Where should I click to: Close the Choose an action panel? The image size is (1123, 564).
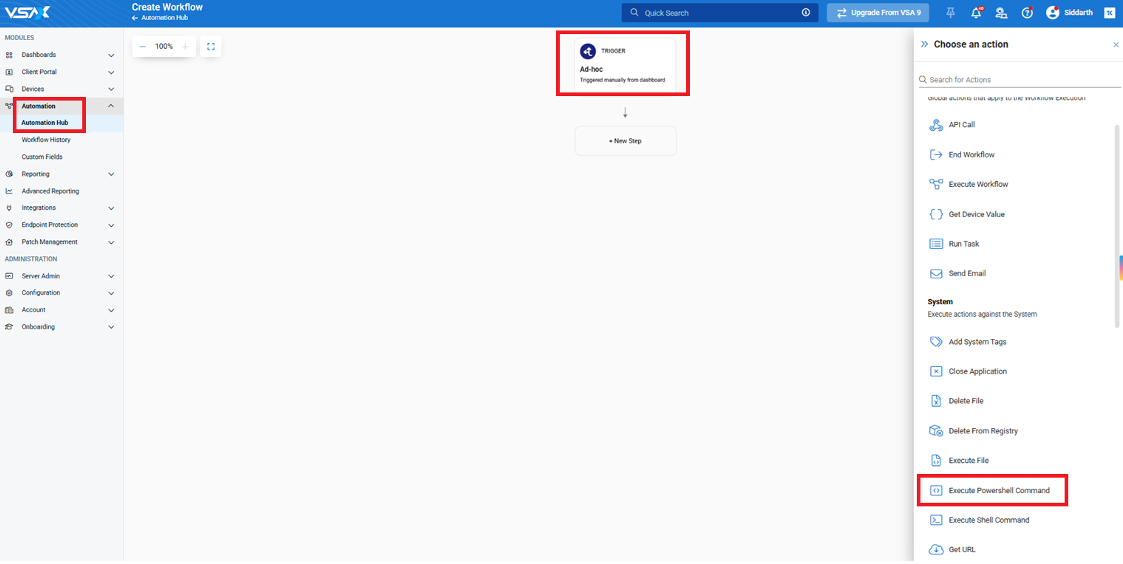pyautogui.click(x=1116, y=45)
